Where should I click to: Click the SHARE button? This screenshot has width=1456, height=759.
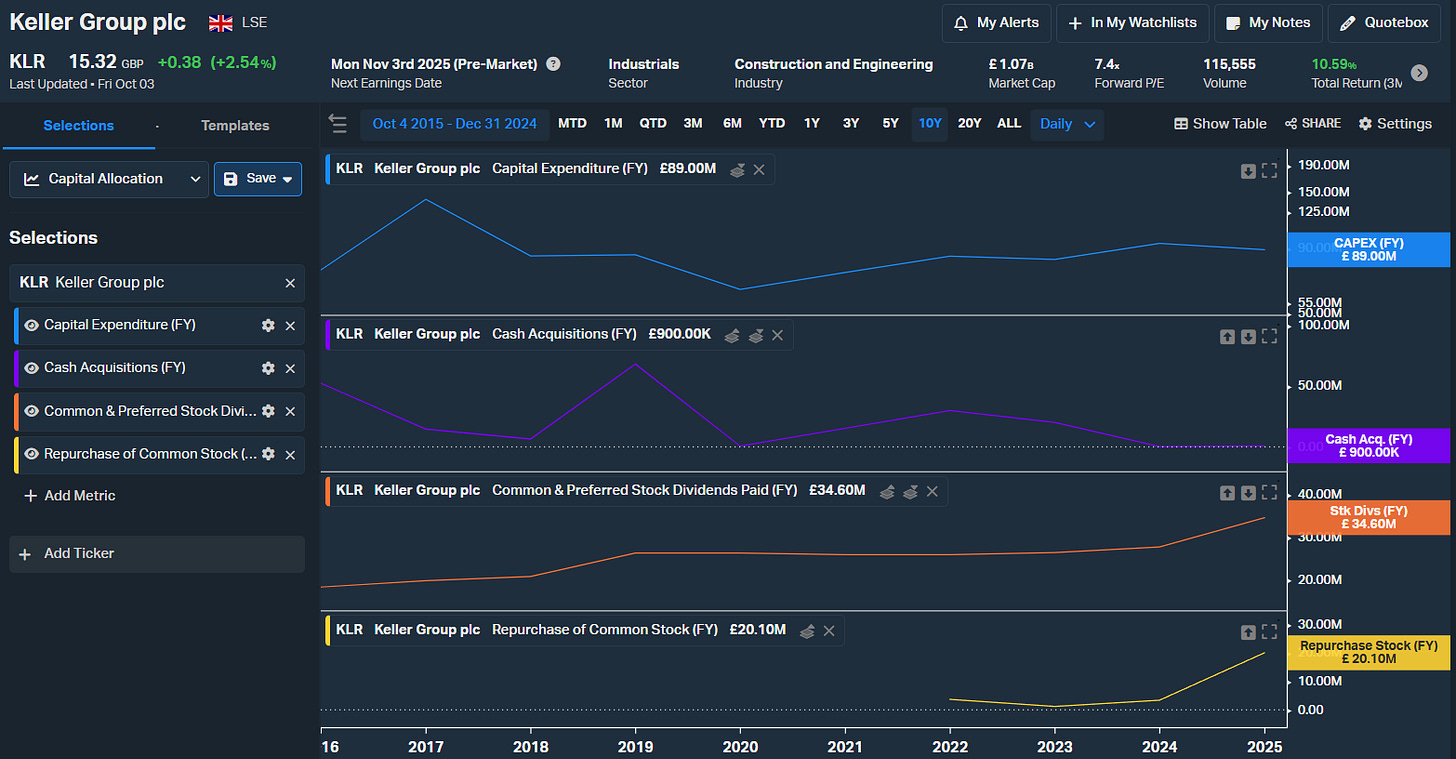click(x=1313, y=124)
